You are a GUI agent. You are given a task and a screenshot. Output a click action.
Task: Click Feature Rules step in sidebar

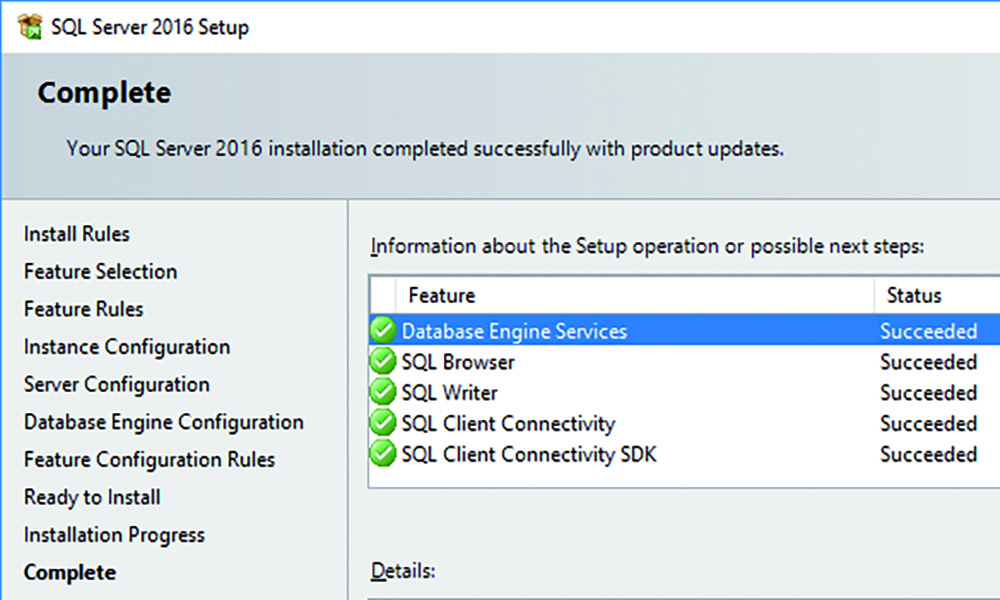click(x=84, y=309)
